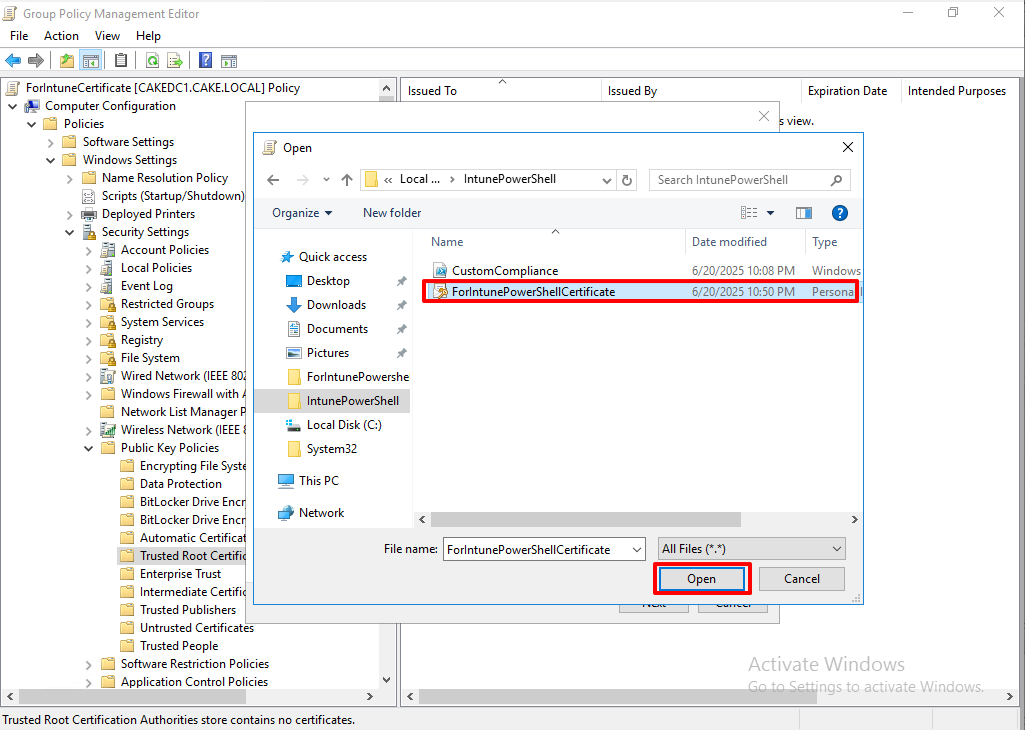Image resolution: width=1025 pixels, height=730 pixels.
Task: Open the File menu
Action: click(19, 36)
